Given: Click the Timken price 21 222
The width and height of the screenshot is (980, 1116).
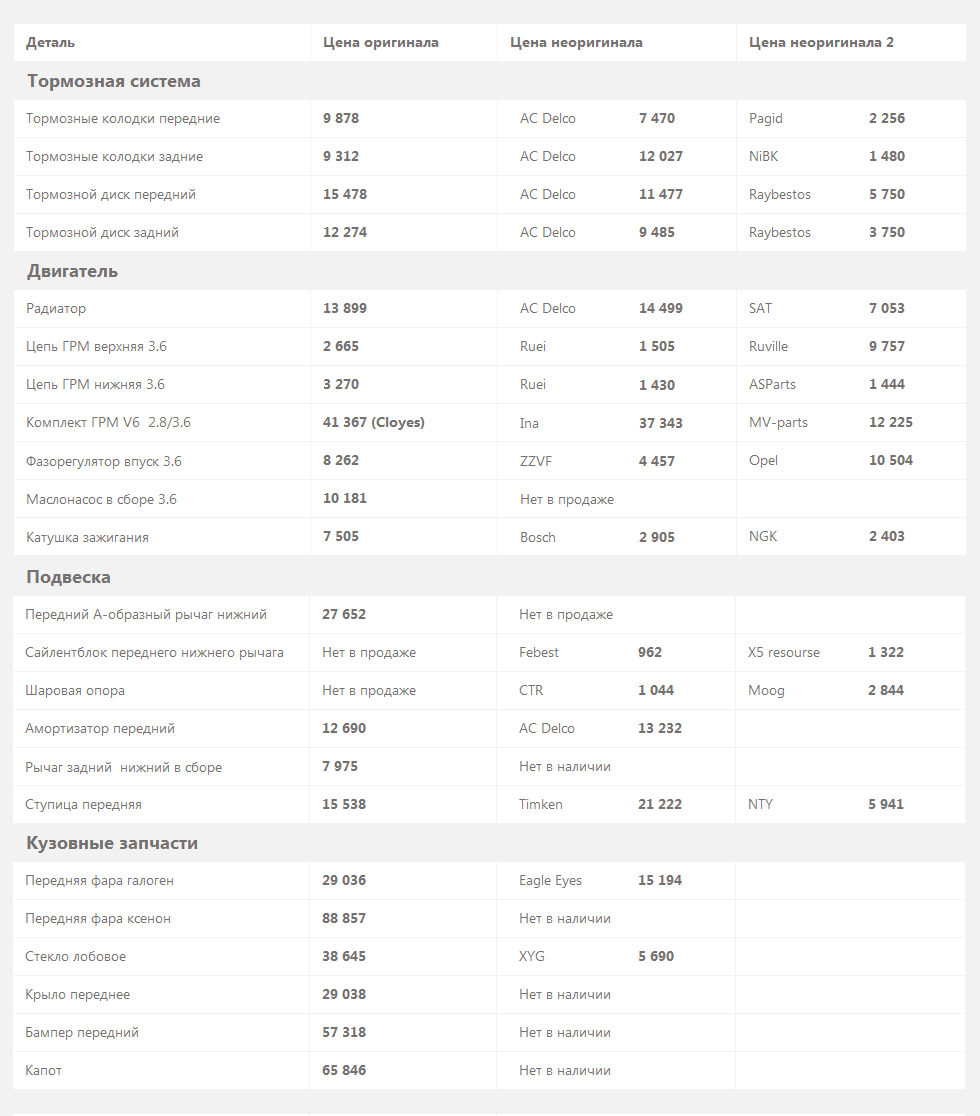Looking at the screenshot, I should click(660, 804).
